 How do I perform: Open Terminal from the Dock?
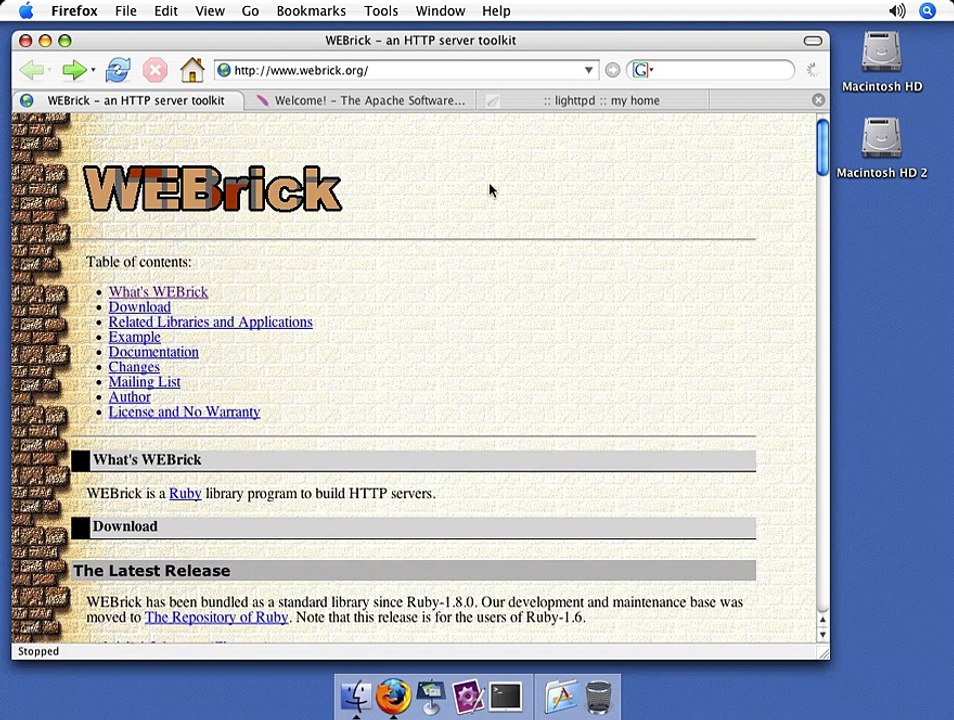click(506, 696)
